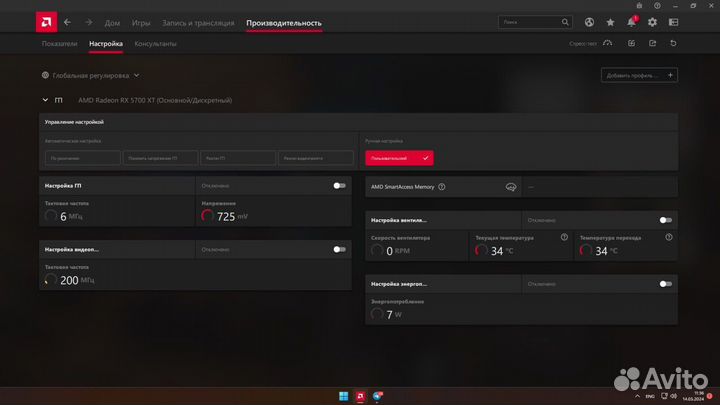Open Запись и трансляция tab
720x405 pixels.
tap(198, 22)
